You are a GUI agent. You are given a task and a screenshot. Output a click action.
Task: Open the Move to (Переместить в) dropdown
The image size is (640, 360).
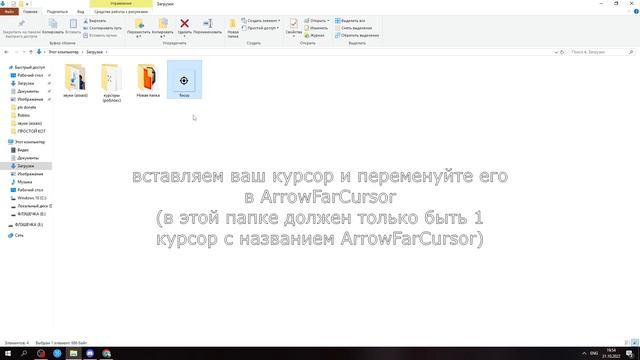click(139, 28)
